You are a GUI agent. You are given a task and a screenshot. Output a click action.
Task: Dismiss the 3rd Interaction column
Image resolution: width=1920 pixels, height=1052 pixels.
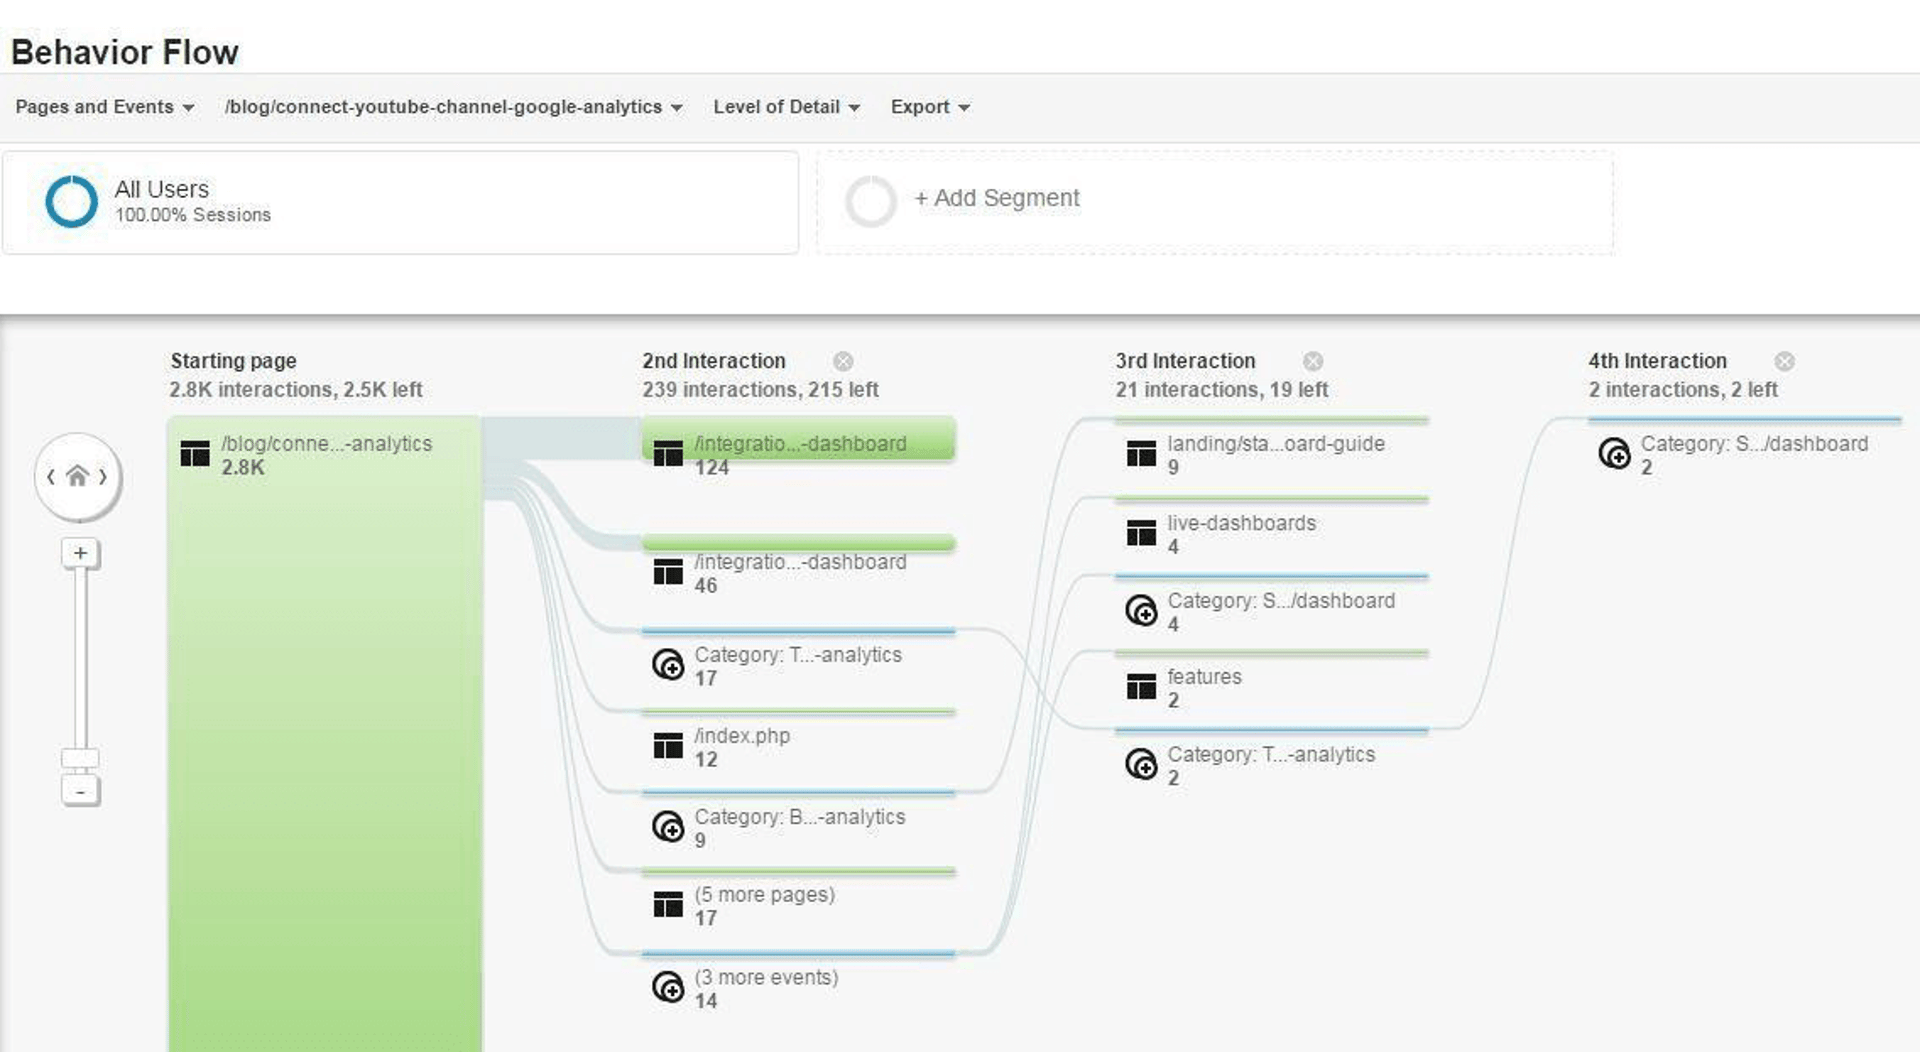[1313, 361]
